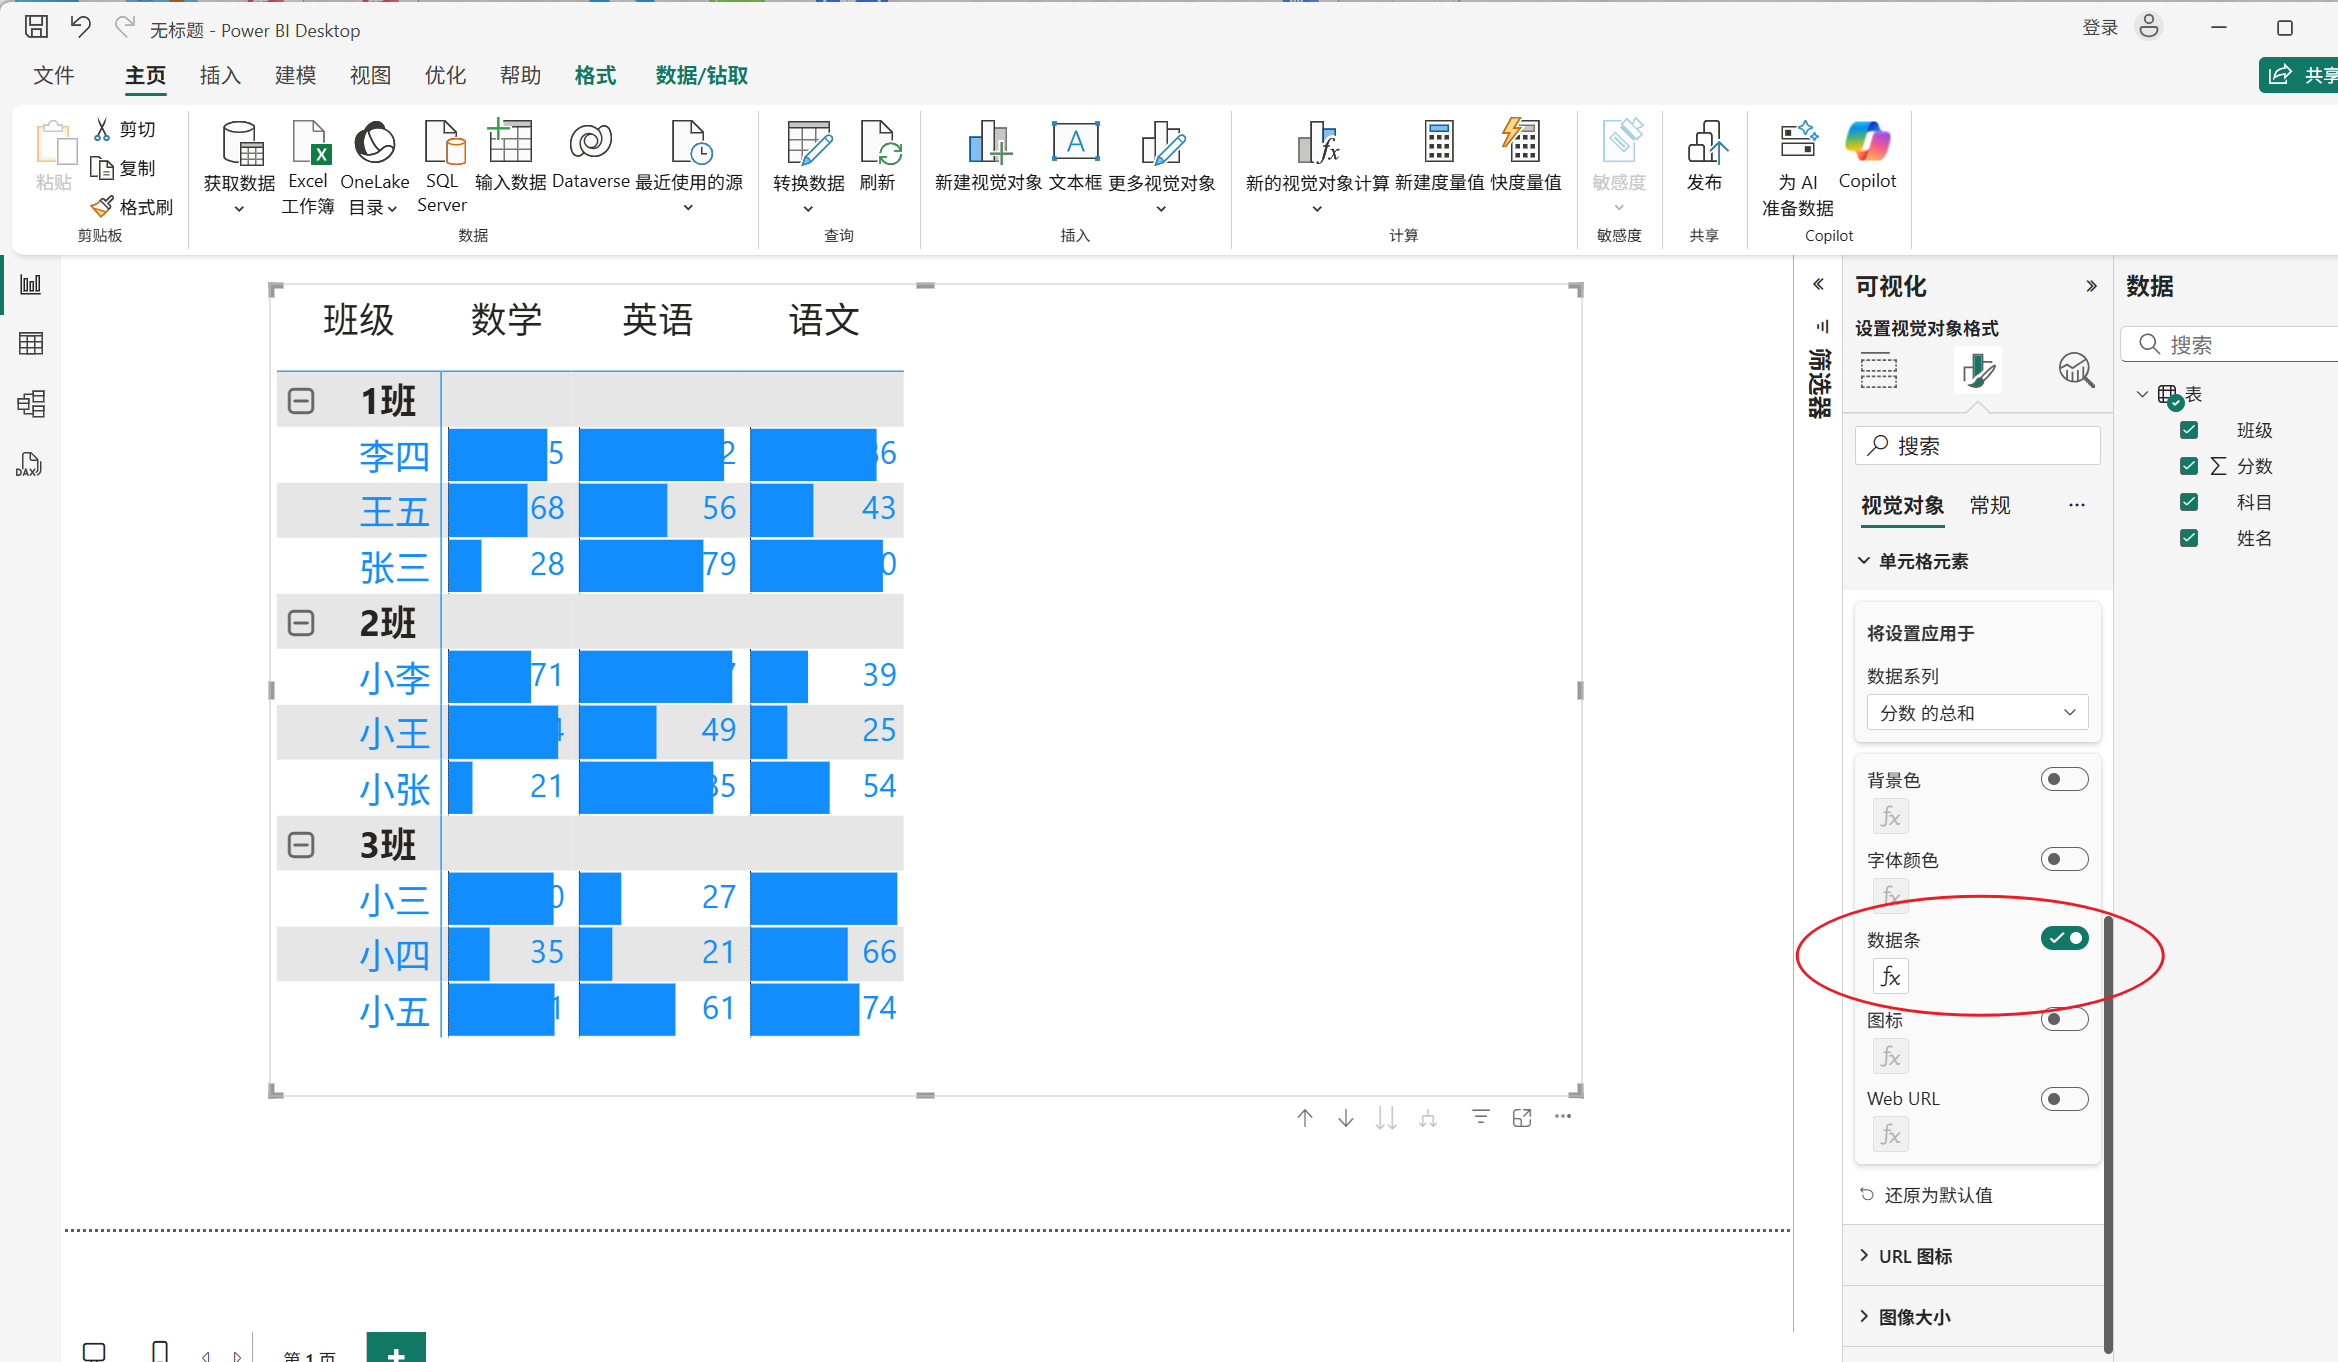2338x1362 pixels.
Task: Click the Excel workbook data source icon
Action: [308, 145]
